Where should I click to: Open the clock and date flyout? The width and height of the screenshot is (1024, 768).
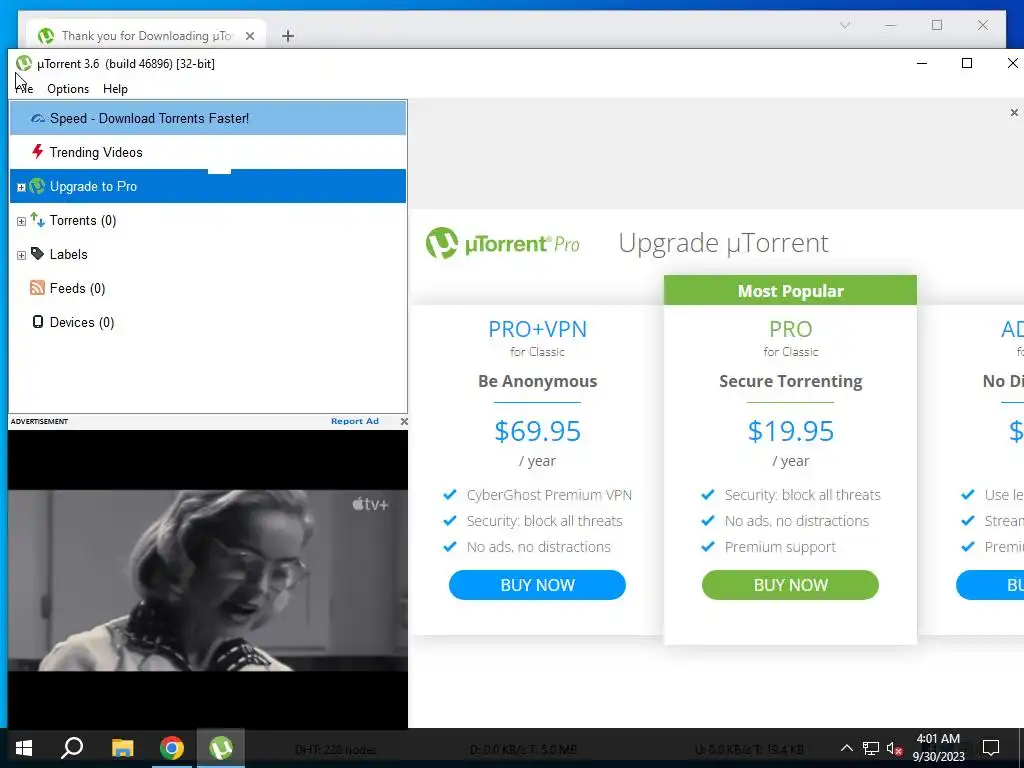[938, 748]
